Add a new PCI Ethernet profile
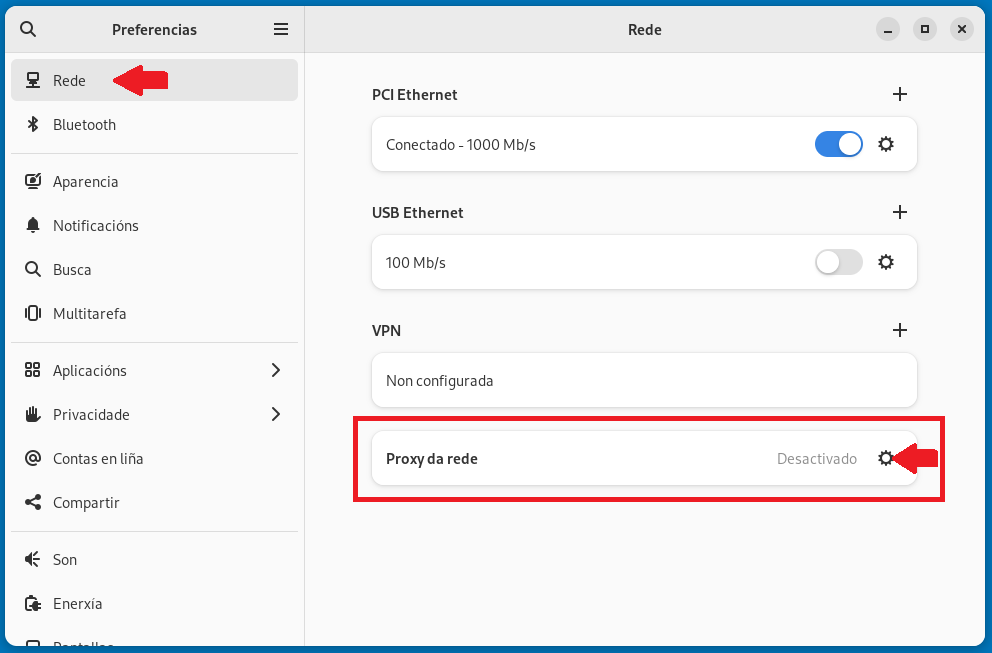This screenshot has width=992, height=653. [899, 95]
